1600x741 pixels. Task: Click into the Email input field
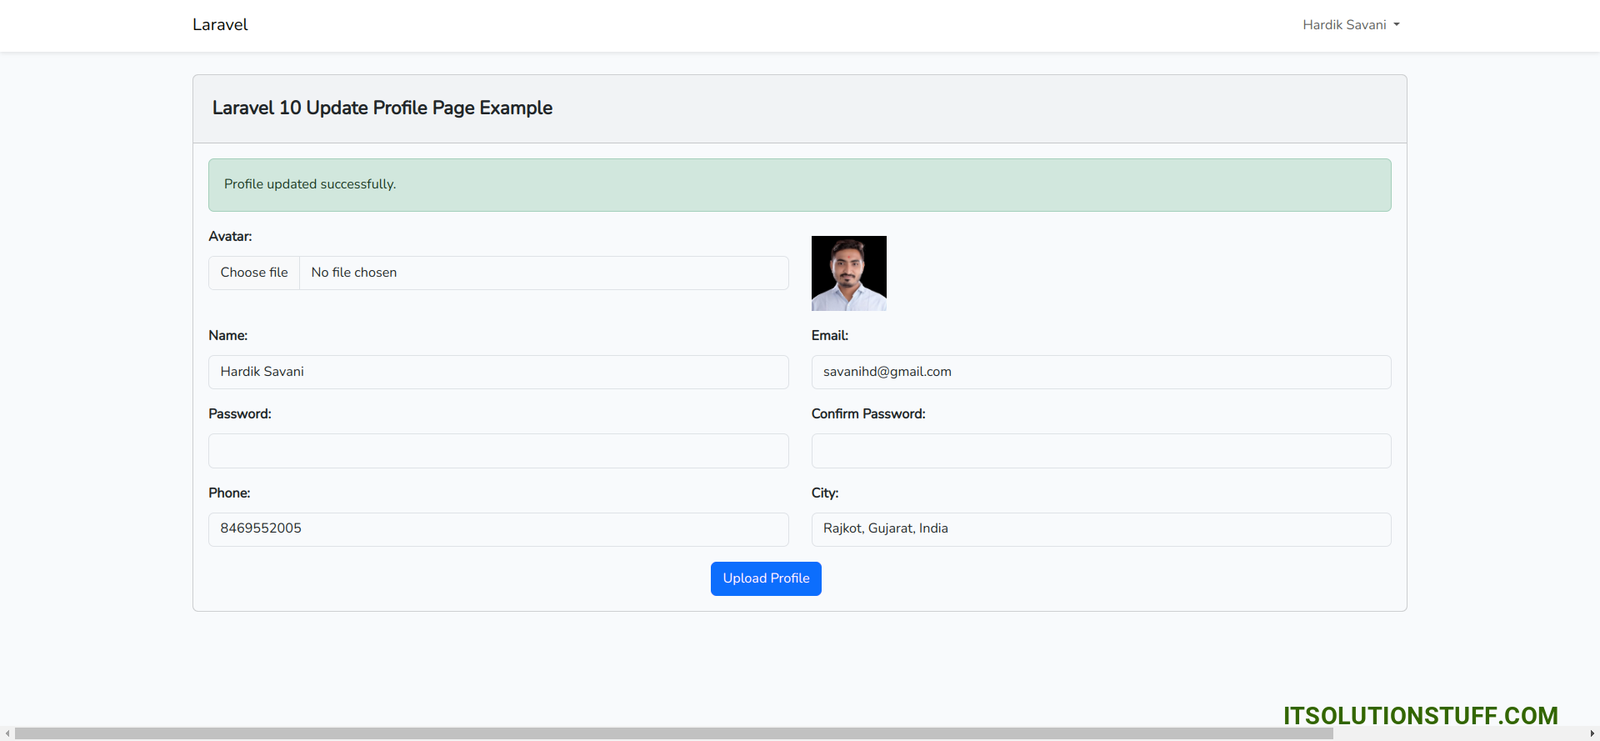tap(1100, 372)
